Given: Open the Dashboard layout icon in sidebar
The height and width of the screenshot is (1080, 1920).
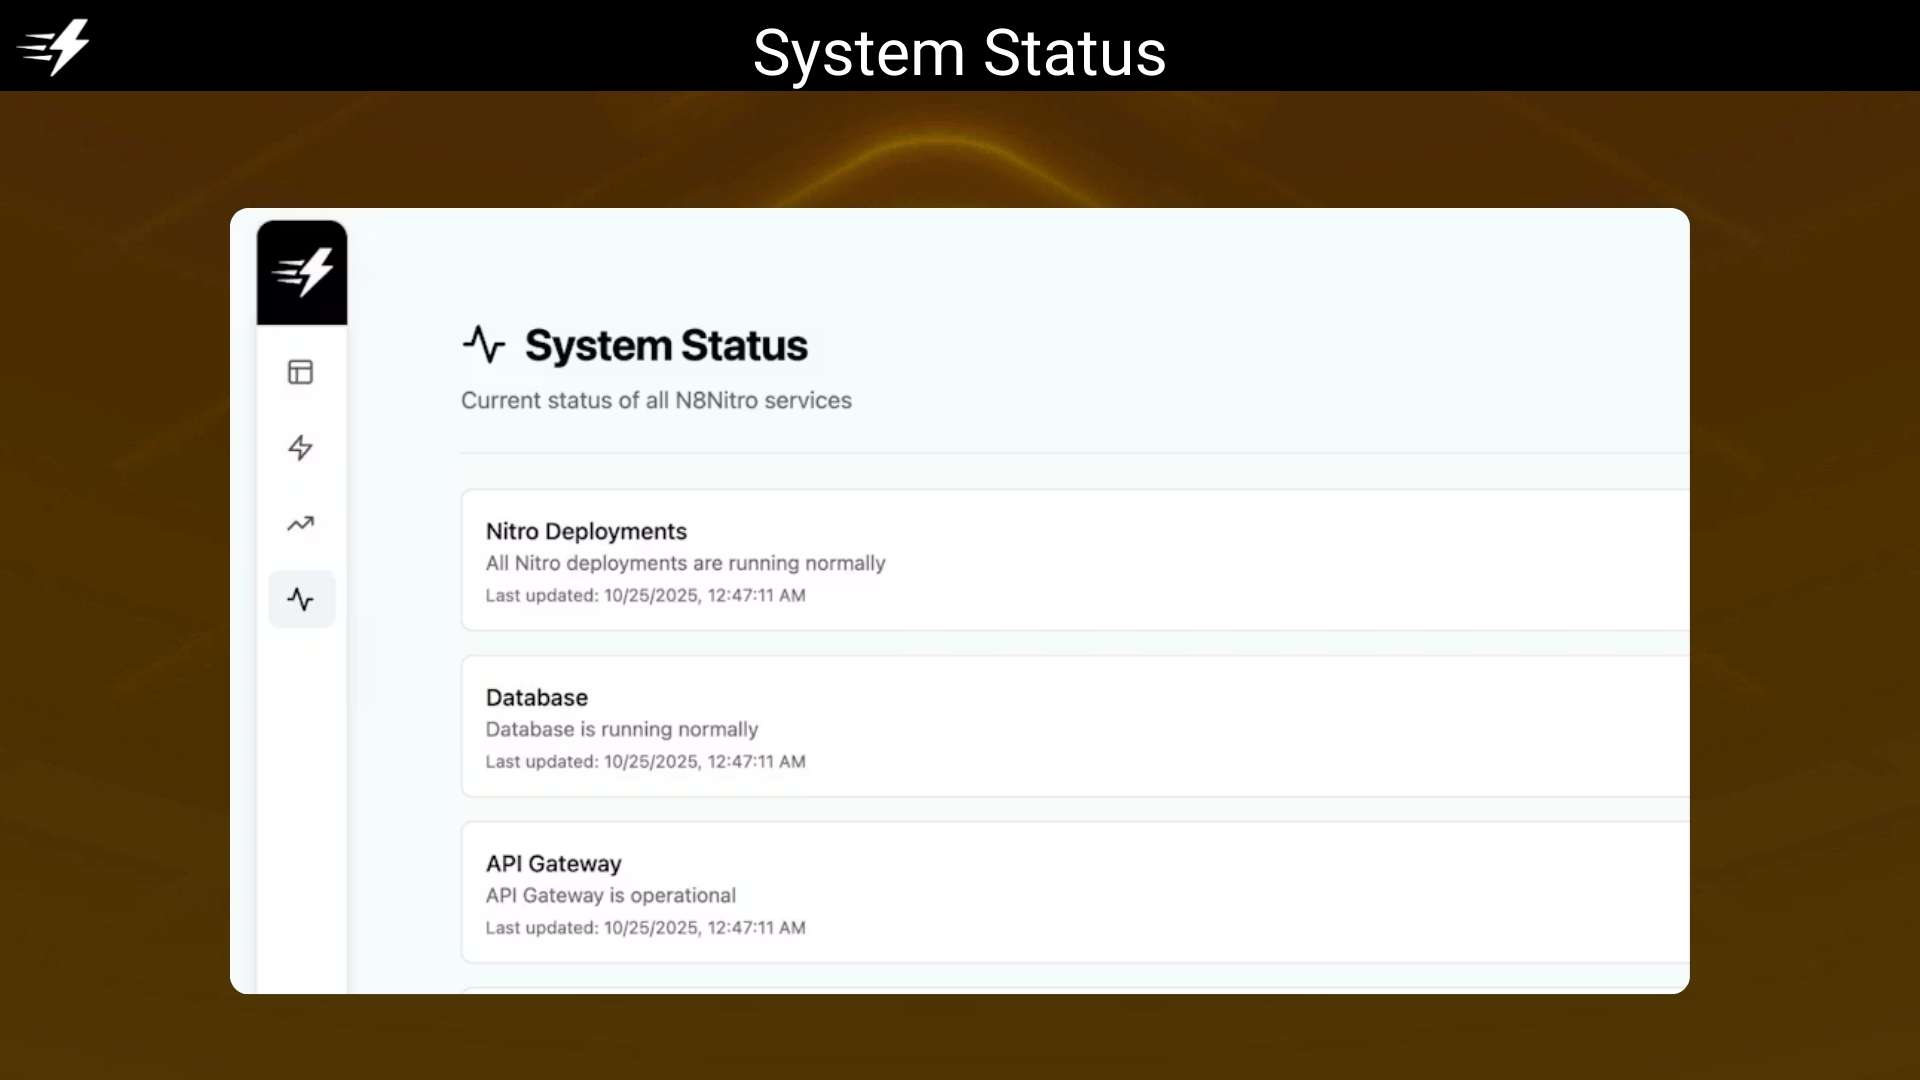Looking at the screenshot, I should 301,372.
